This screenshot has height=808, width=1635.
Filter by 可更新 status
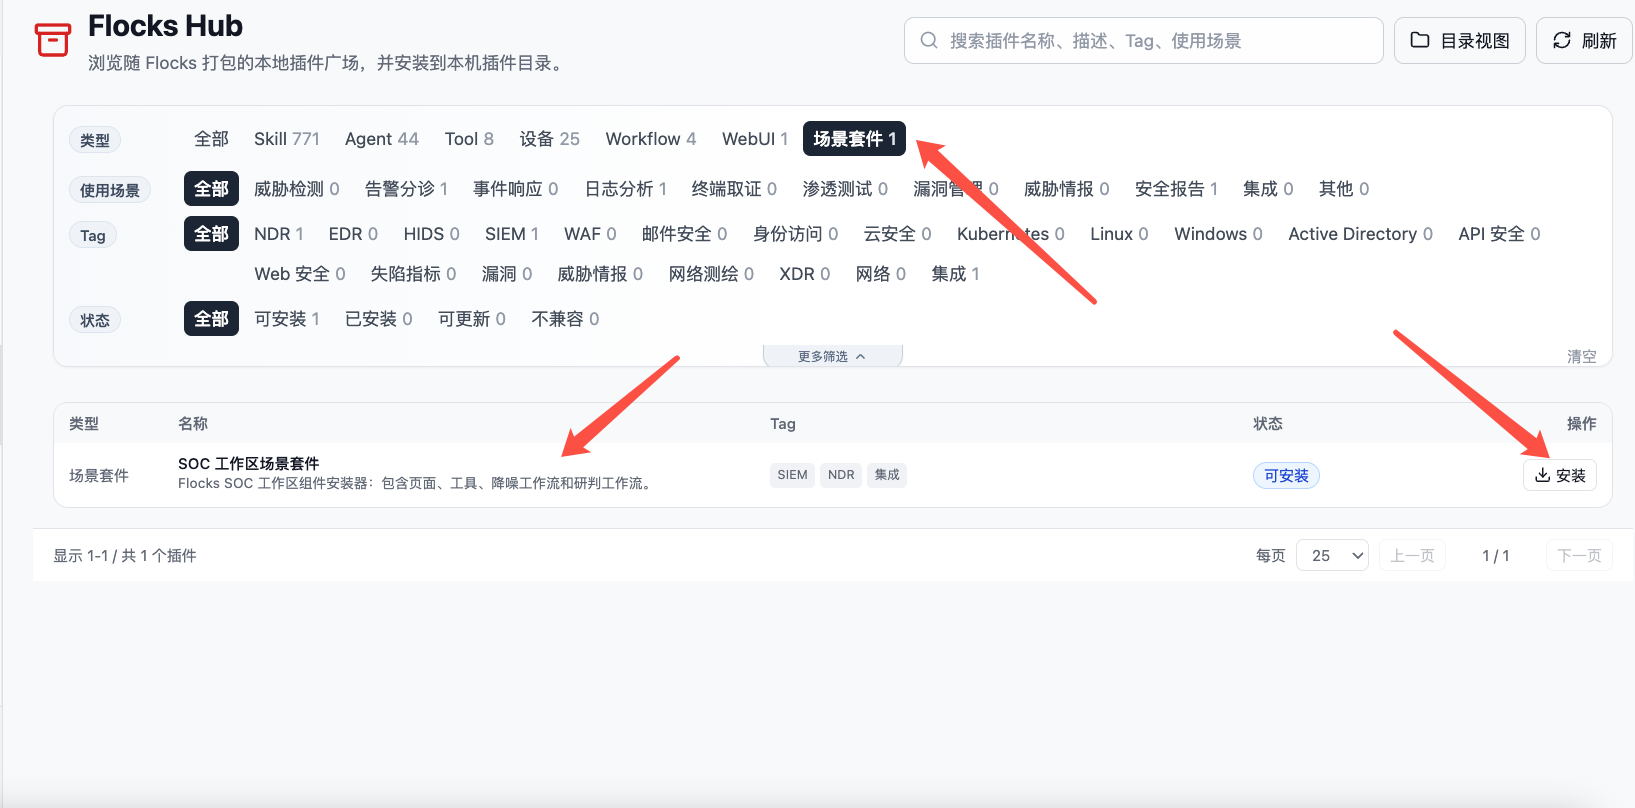[x=472, y=319]
